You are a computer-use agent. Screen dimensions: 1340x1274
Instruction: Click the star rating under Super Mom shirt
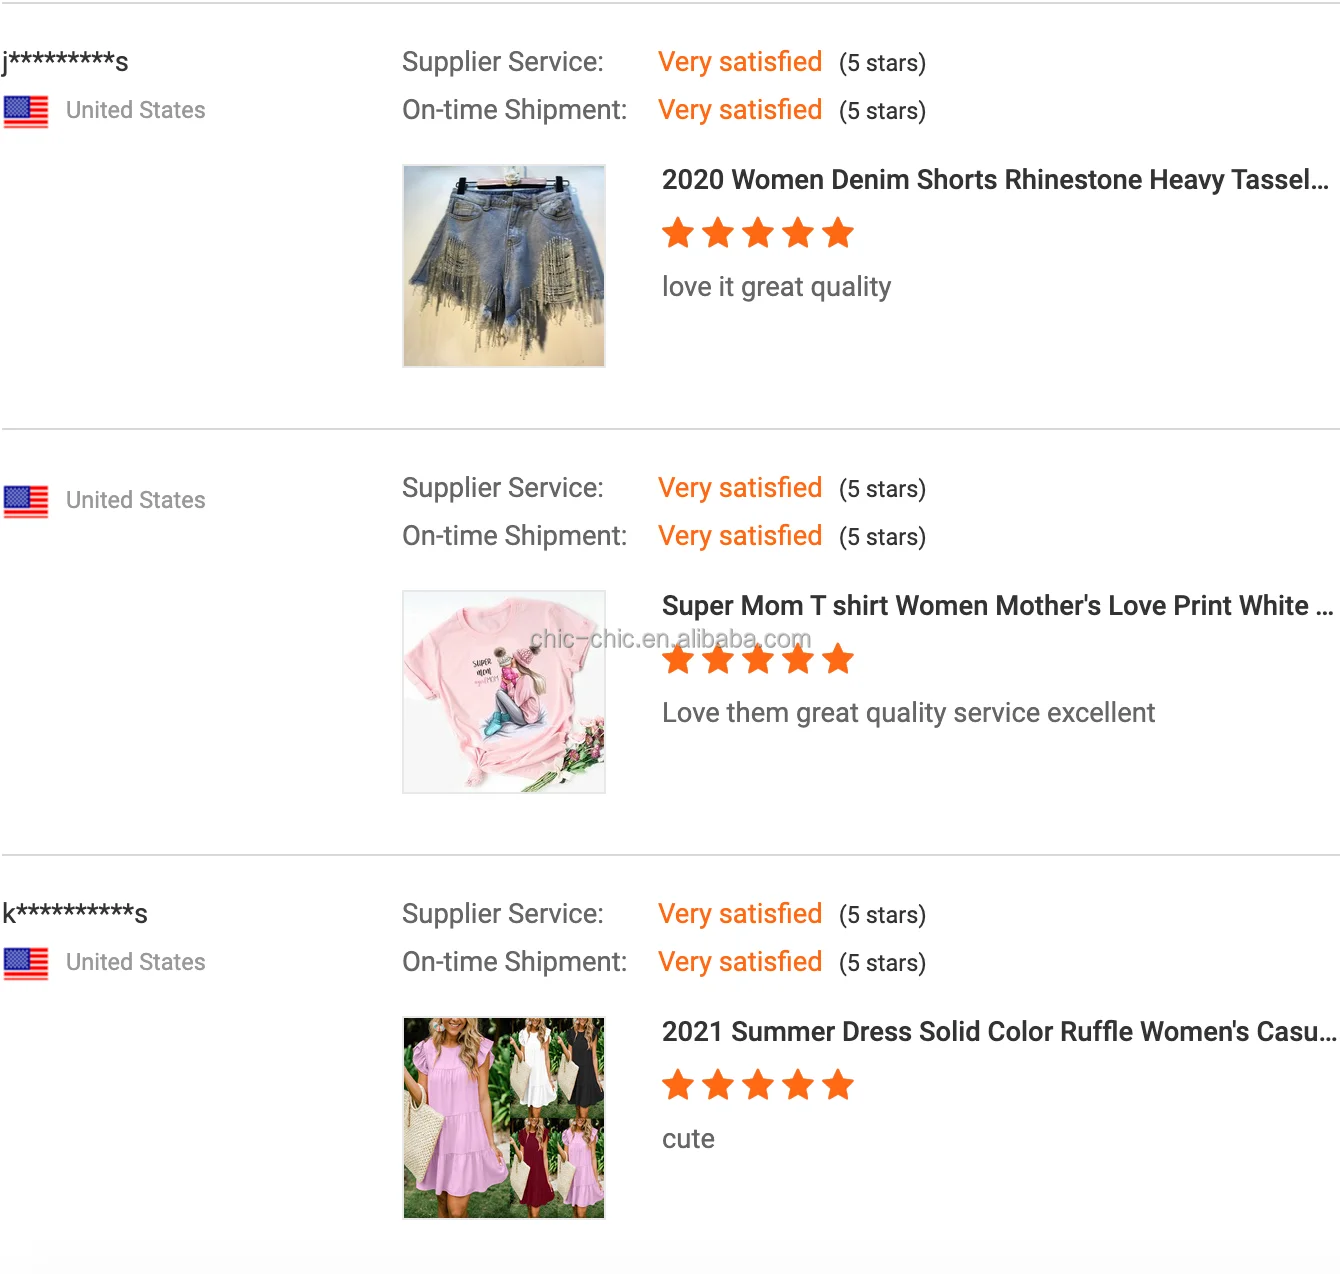758,660
